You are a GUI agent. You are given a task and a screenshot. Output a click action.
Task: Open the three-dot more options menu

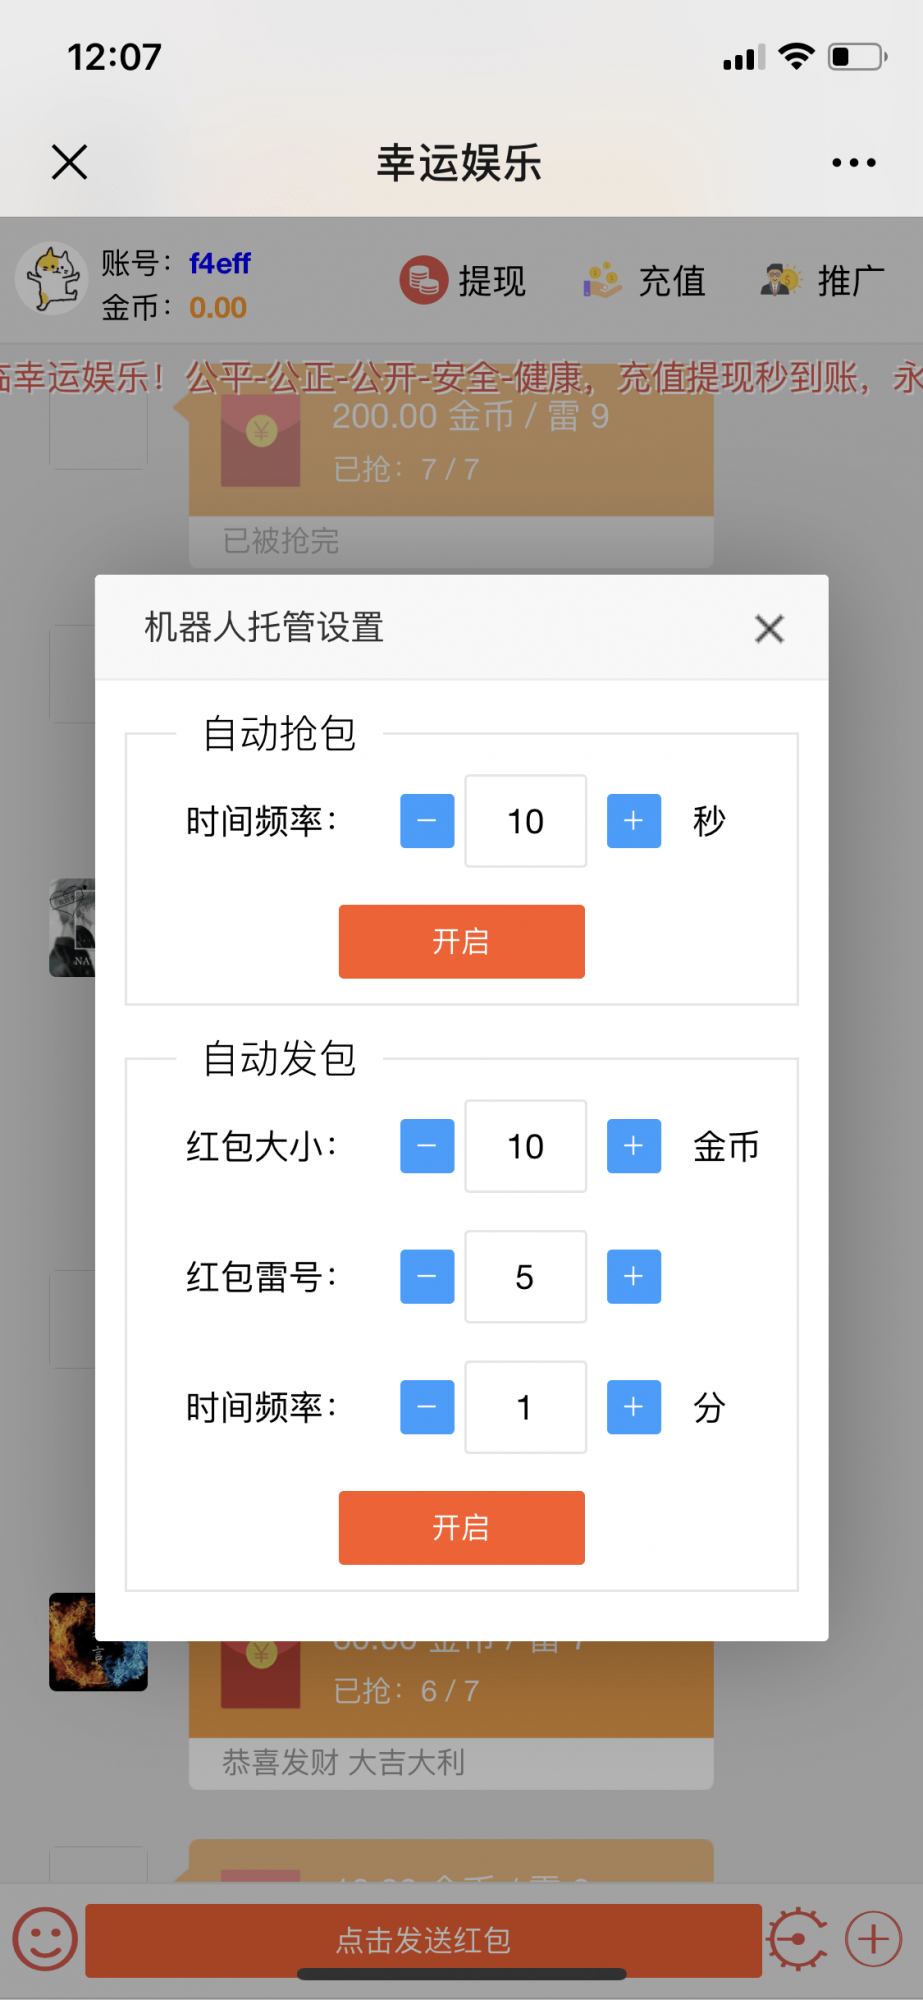pyautogui.click(x=854, y=162)
